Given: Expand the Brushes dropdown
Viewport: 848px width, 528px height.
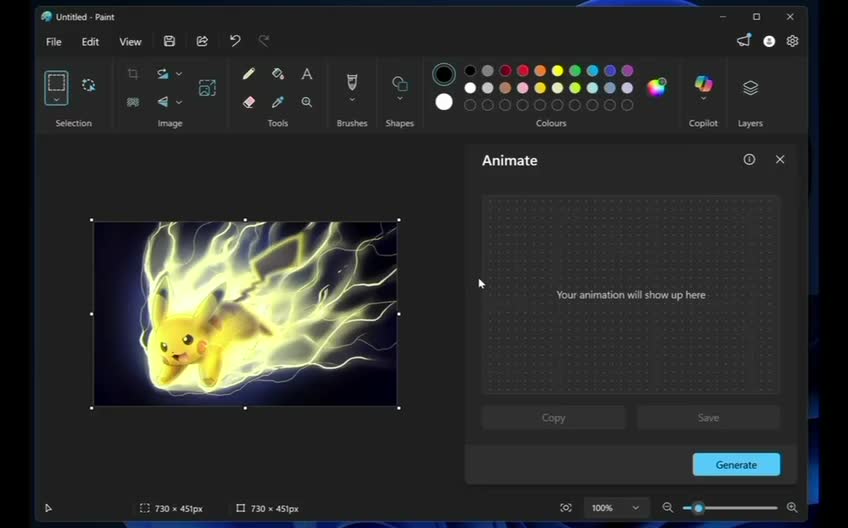Looking at the screenshot, I should [x=352, y=100].
